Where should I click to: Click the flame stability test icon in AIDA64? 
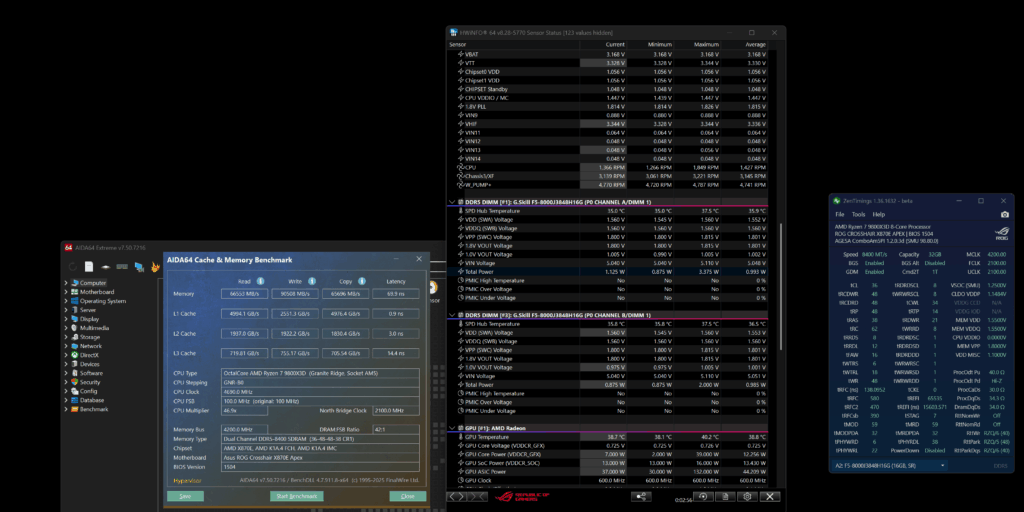(x=155, y=266)
